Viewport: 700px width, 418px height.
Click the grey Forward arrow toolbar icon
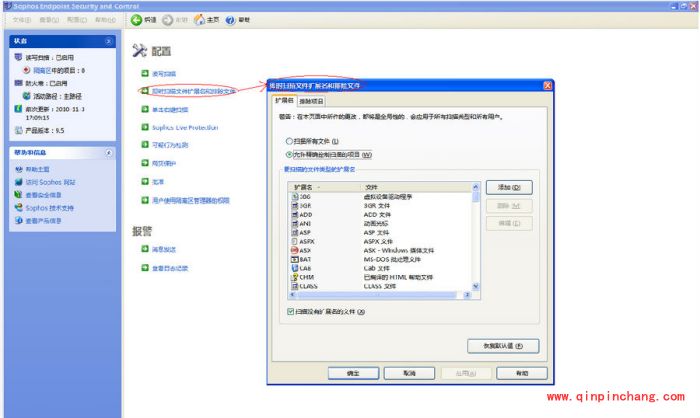click(167, 20)
